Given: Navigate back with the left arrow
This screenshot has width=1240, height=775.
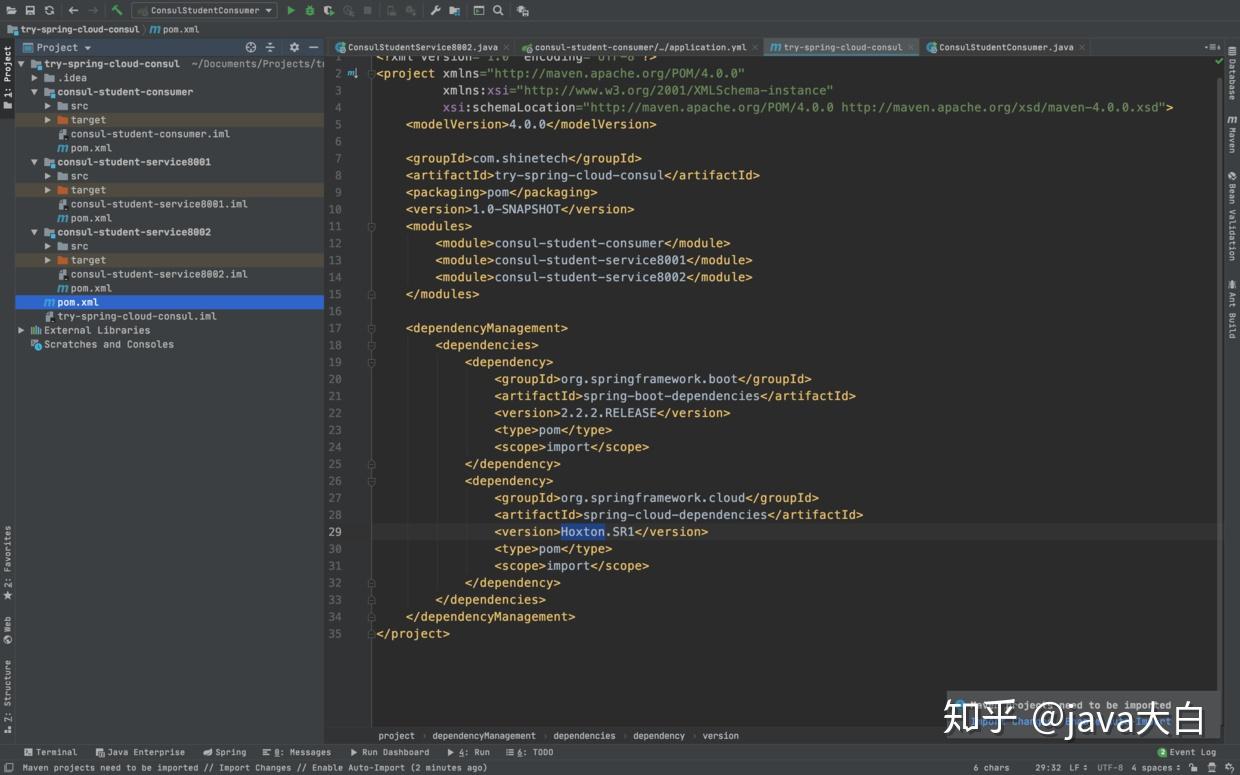Looking at the screenshot, I should (x=73, y=10).
